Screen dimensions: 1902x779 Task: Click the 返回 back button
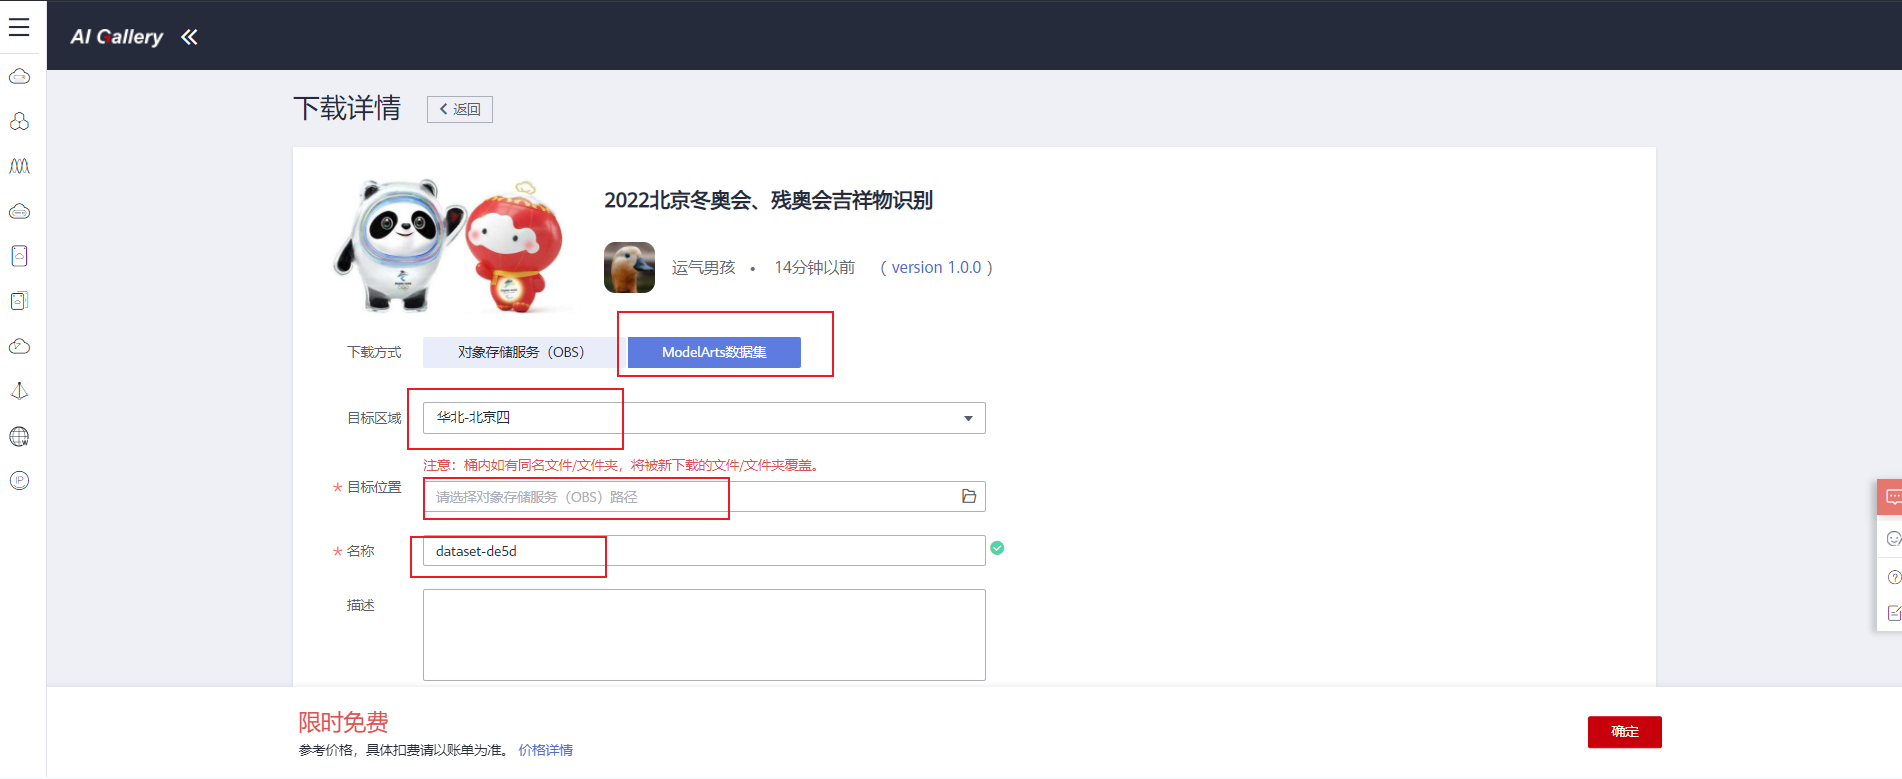click(x=460, y=109)
